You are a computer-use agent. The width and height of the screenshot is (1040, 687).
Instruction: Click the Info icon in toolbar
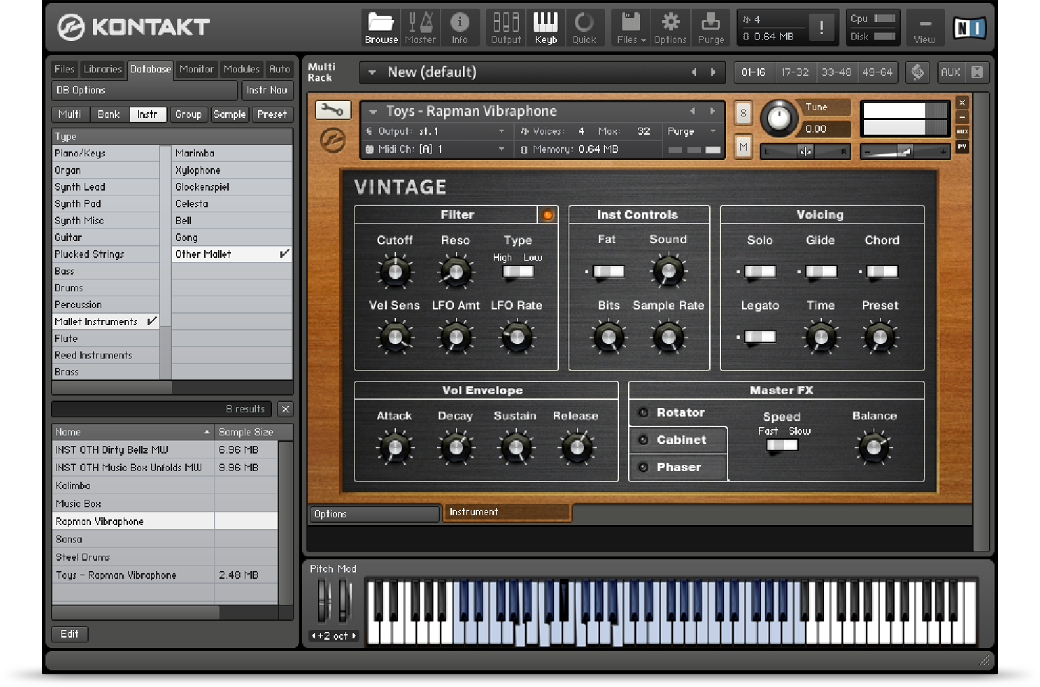pos(460,27)
